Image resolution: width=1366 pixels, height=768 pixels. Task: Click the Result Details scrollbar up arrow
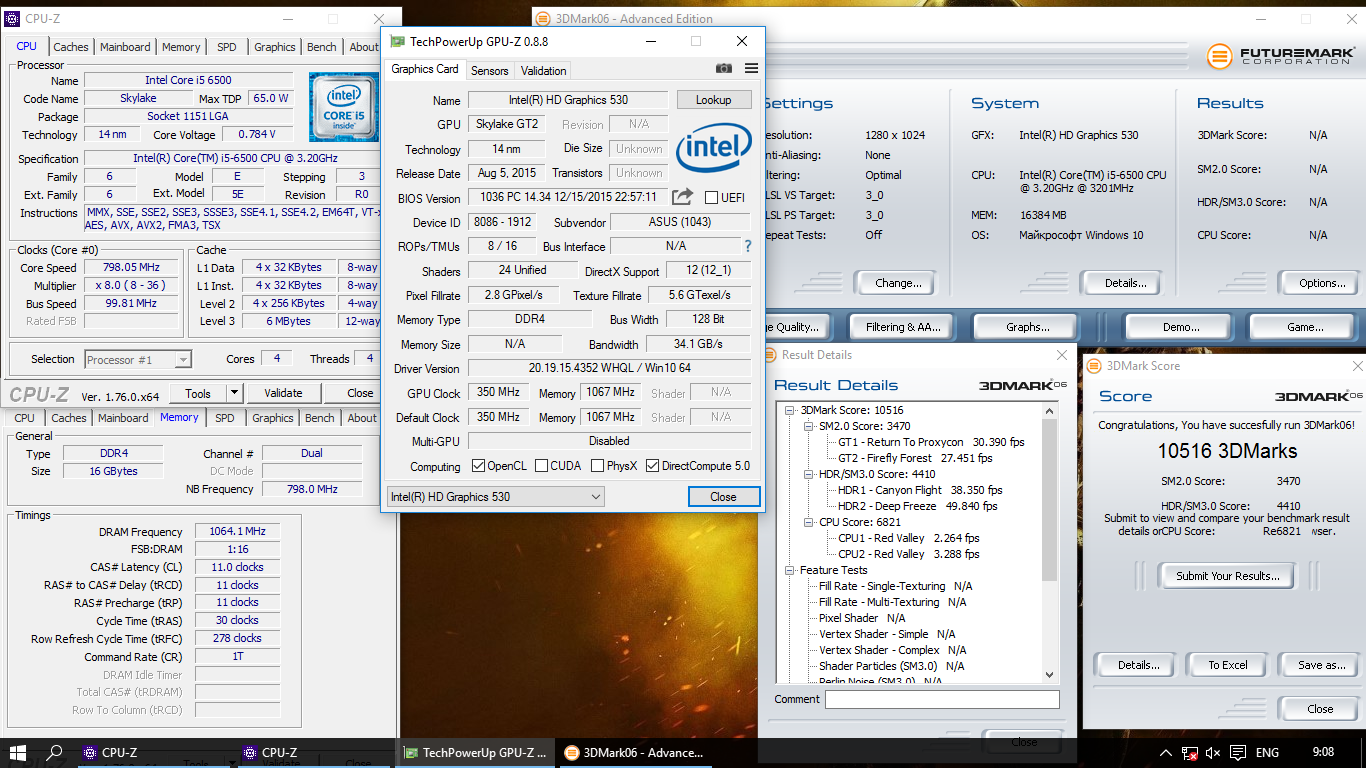[x=1049, y=411]
